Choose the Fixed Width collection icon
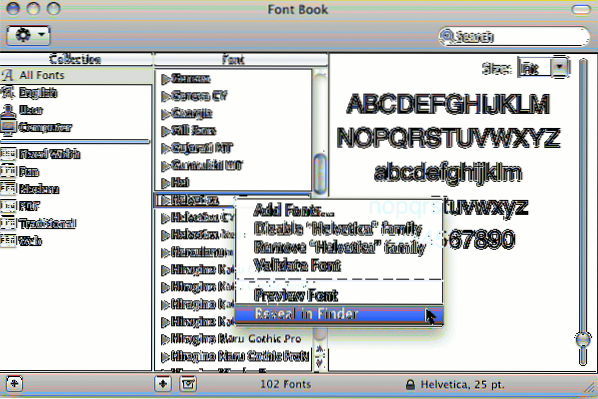The image size is (598, 399). pyautogui.click(x=8, y=154)
